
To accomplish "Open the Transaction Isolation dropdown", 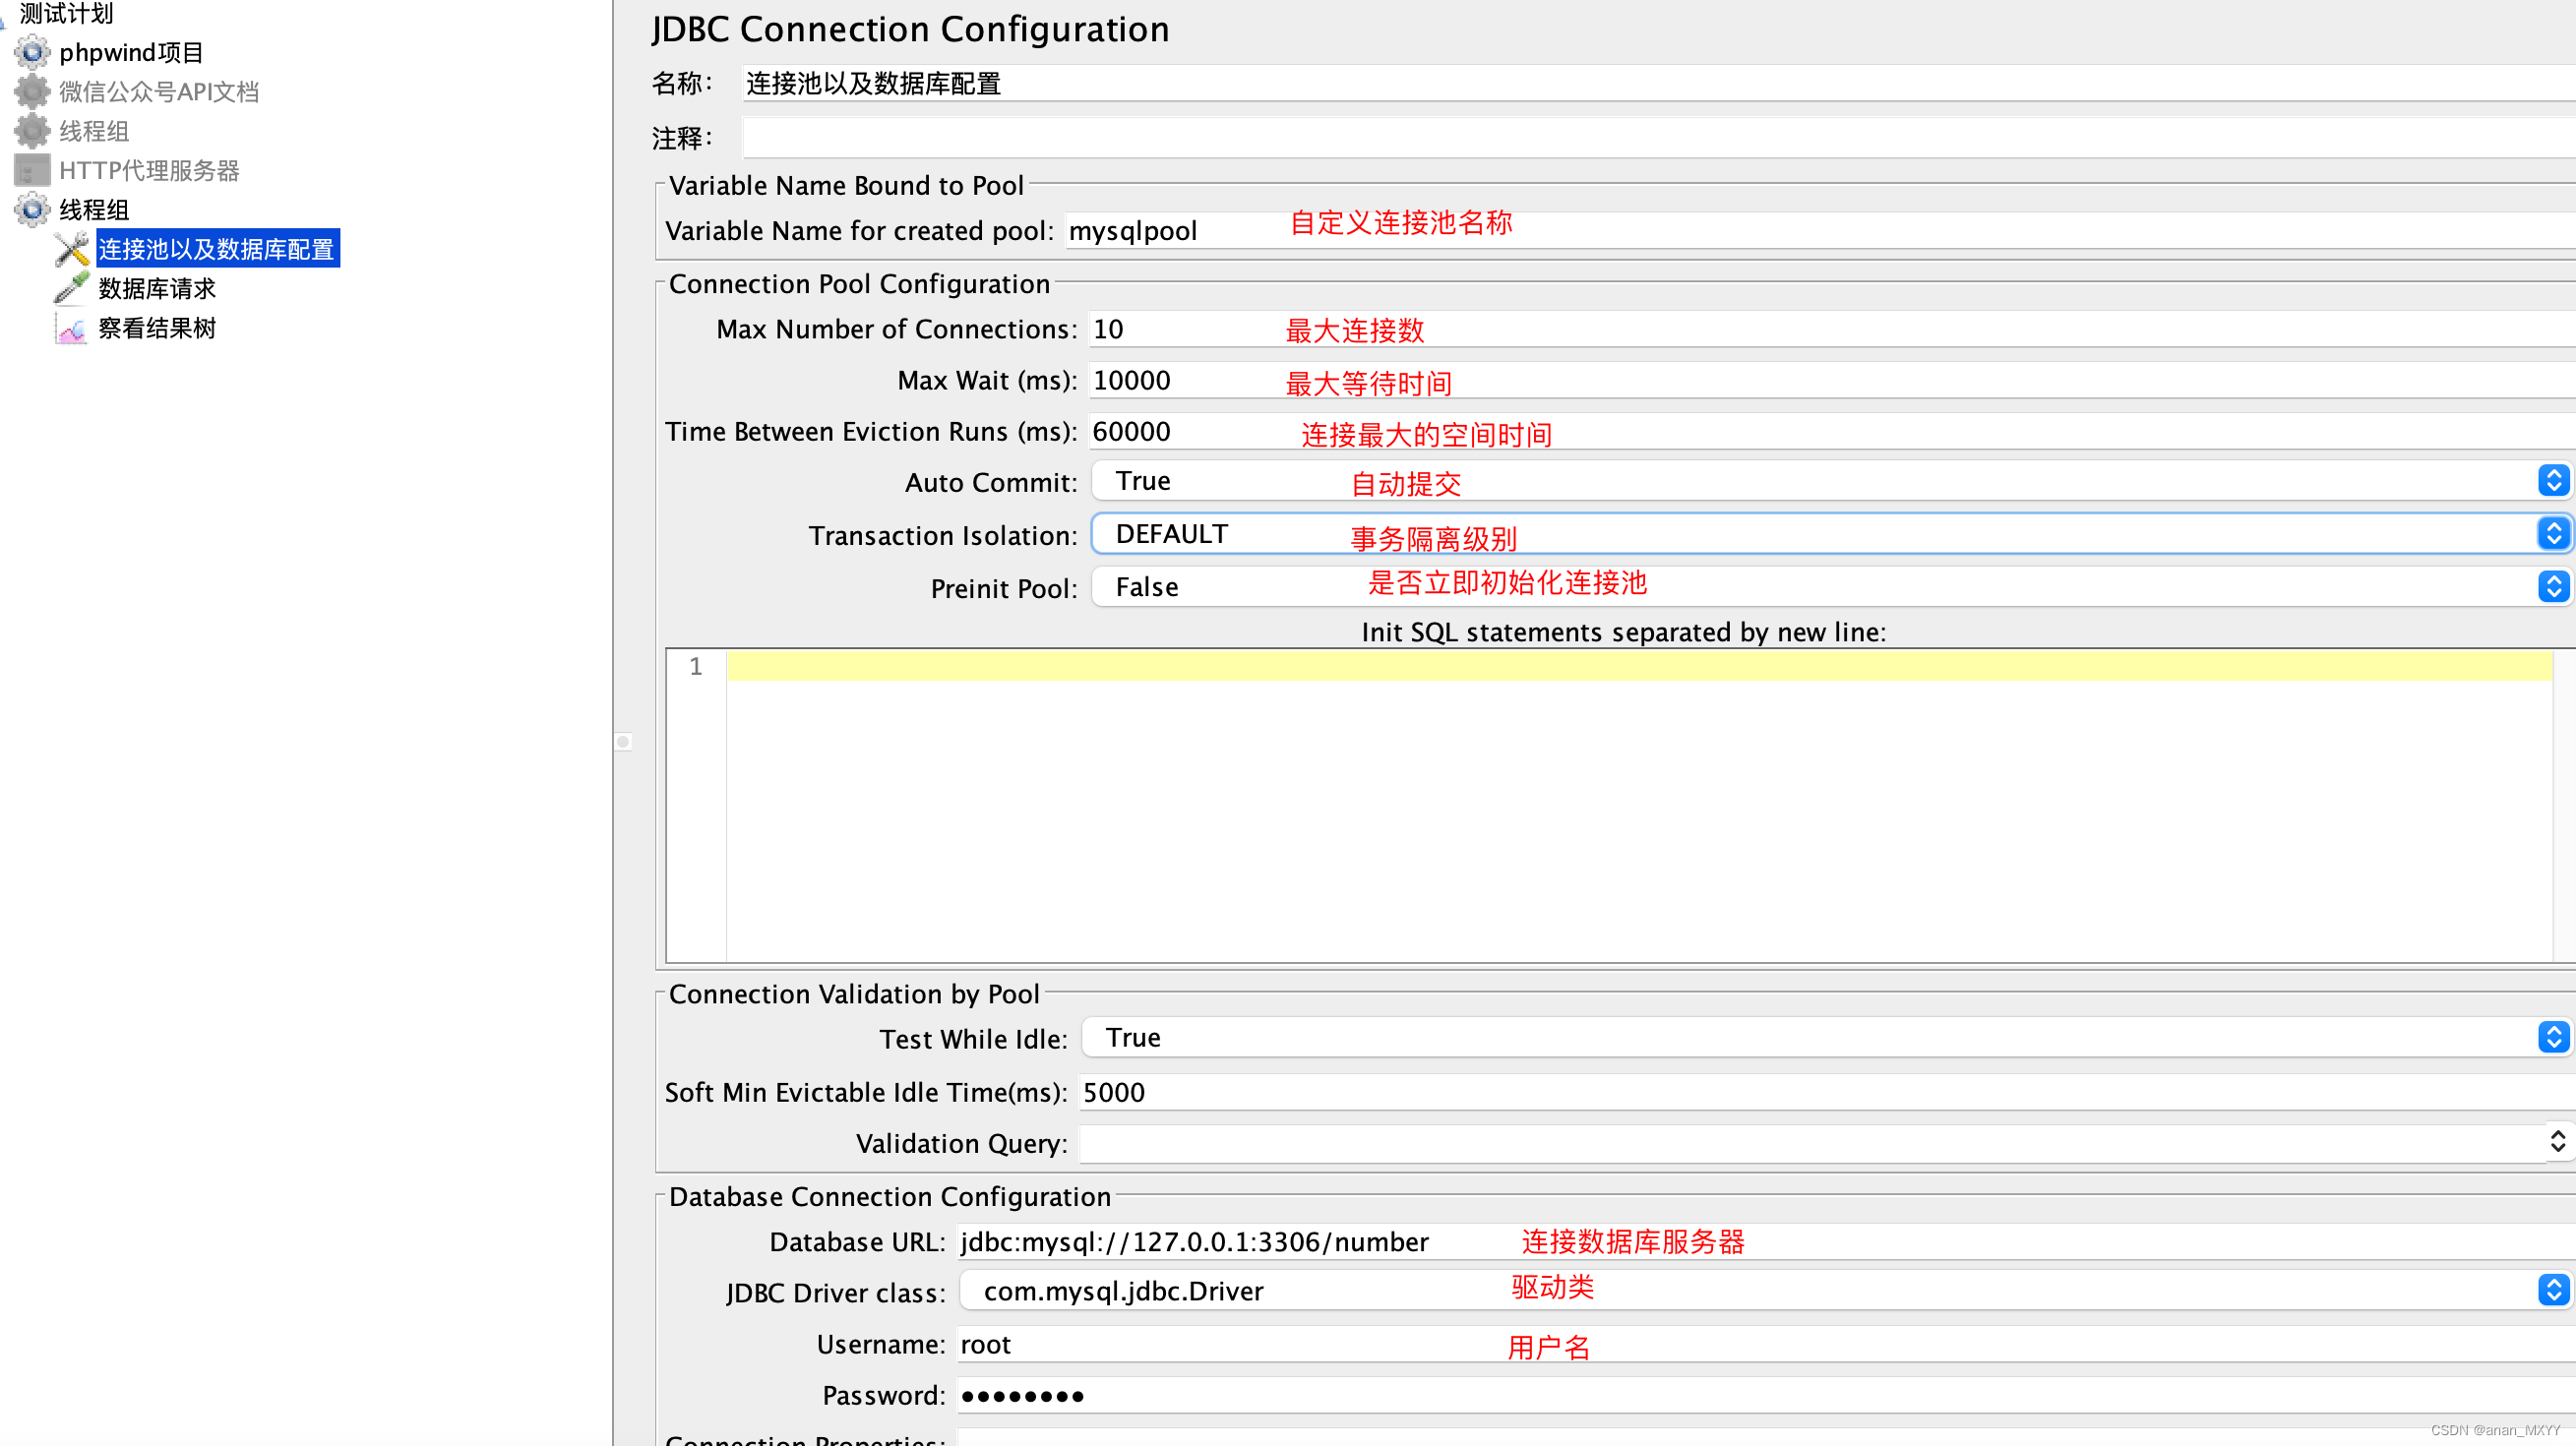I will tap(2553, 534).
